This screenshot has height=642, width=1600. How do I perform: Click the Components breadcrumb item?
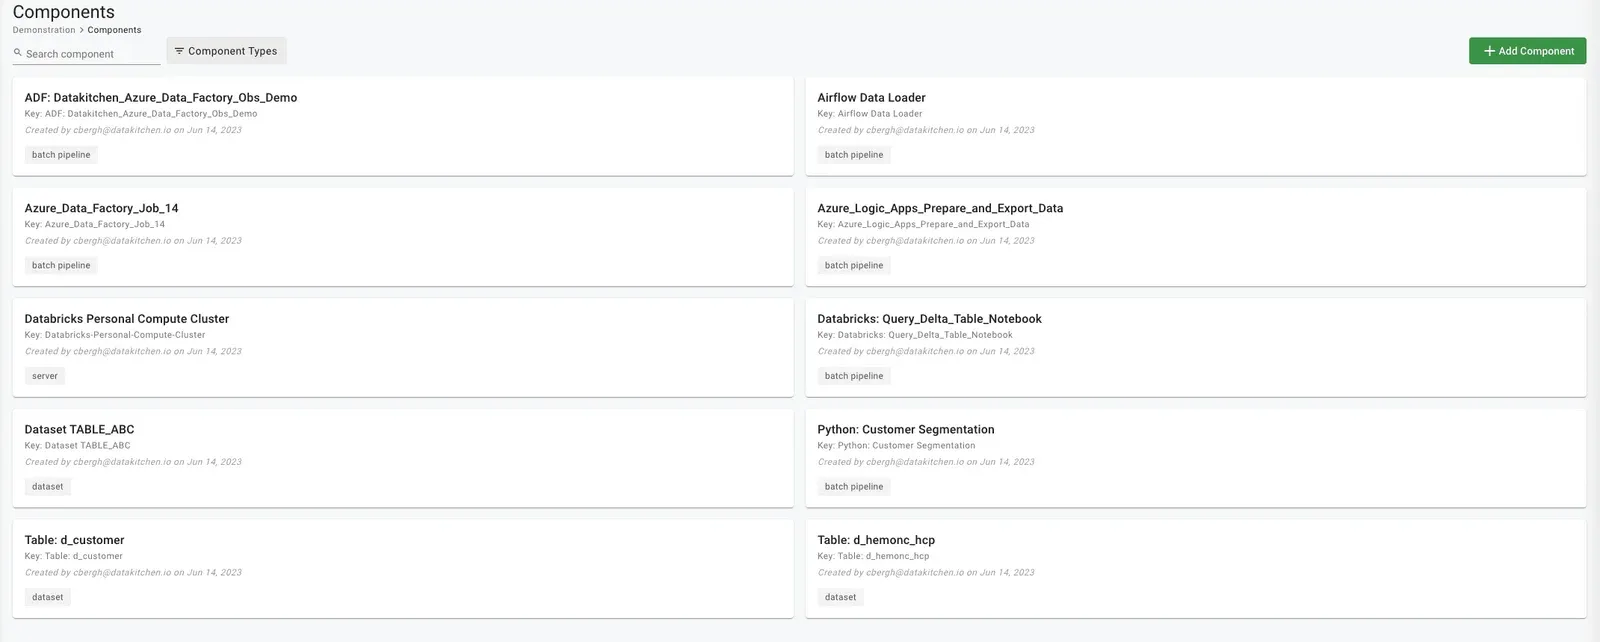[x=114, y=30]
